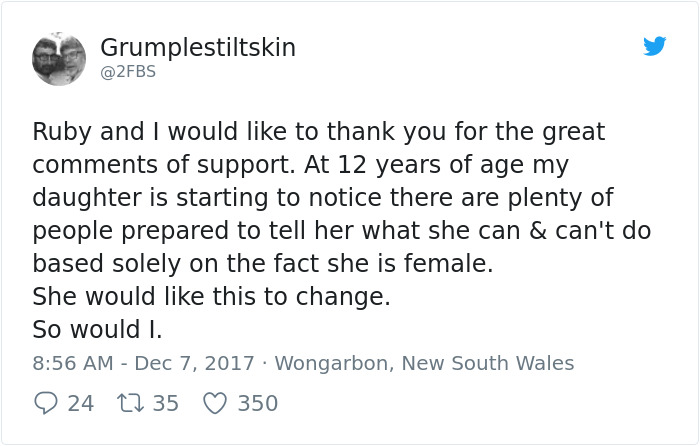This screenshot has width=700, height=446.
Task: Click the @2FBS handle
Action: coord(128,72)
